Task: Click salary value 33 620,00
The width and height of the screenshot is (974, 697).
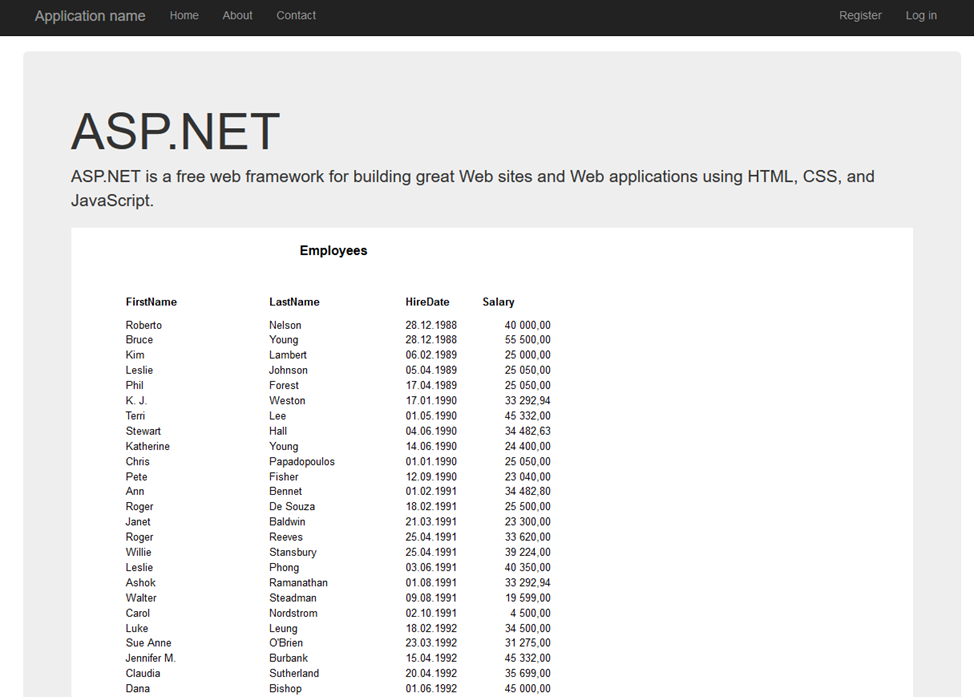Action: [x=527, y=537]
